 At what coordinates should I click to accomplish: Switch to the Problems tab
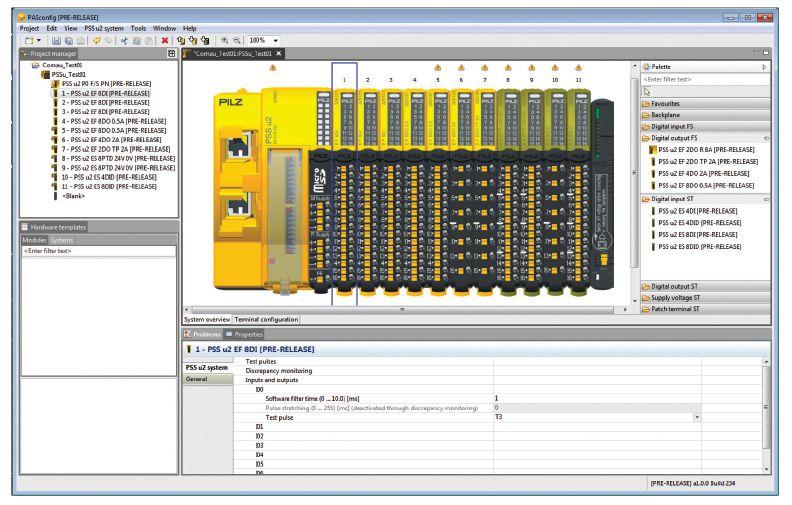(x=203, y=334)
